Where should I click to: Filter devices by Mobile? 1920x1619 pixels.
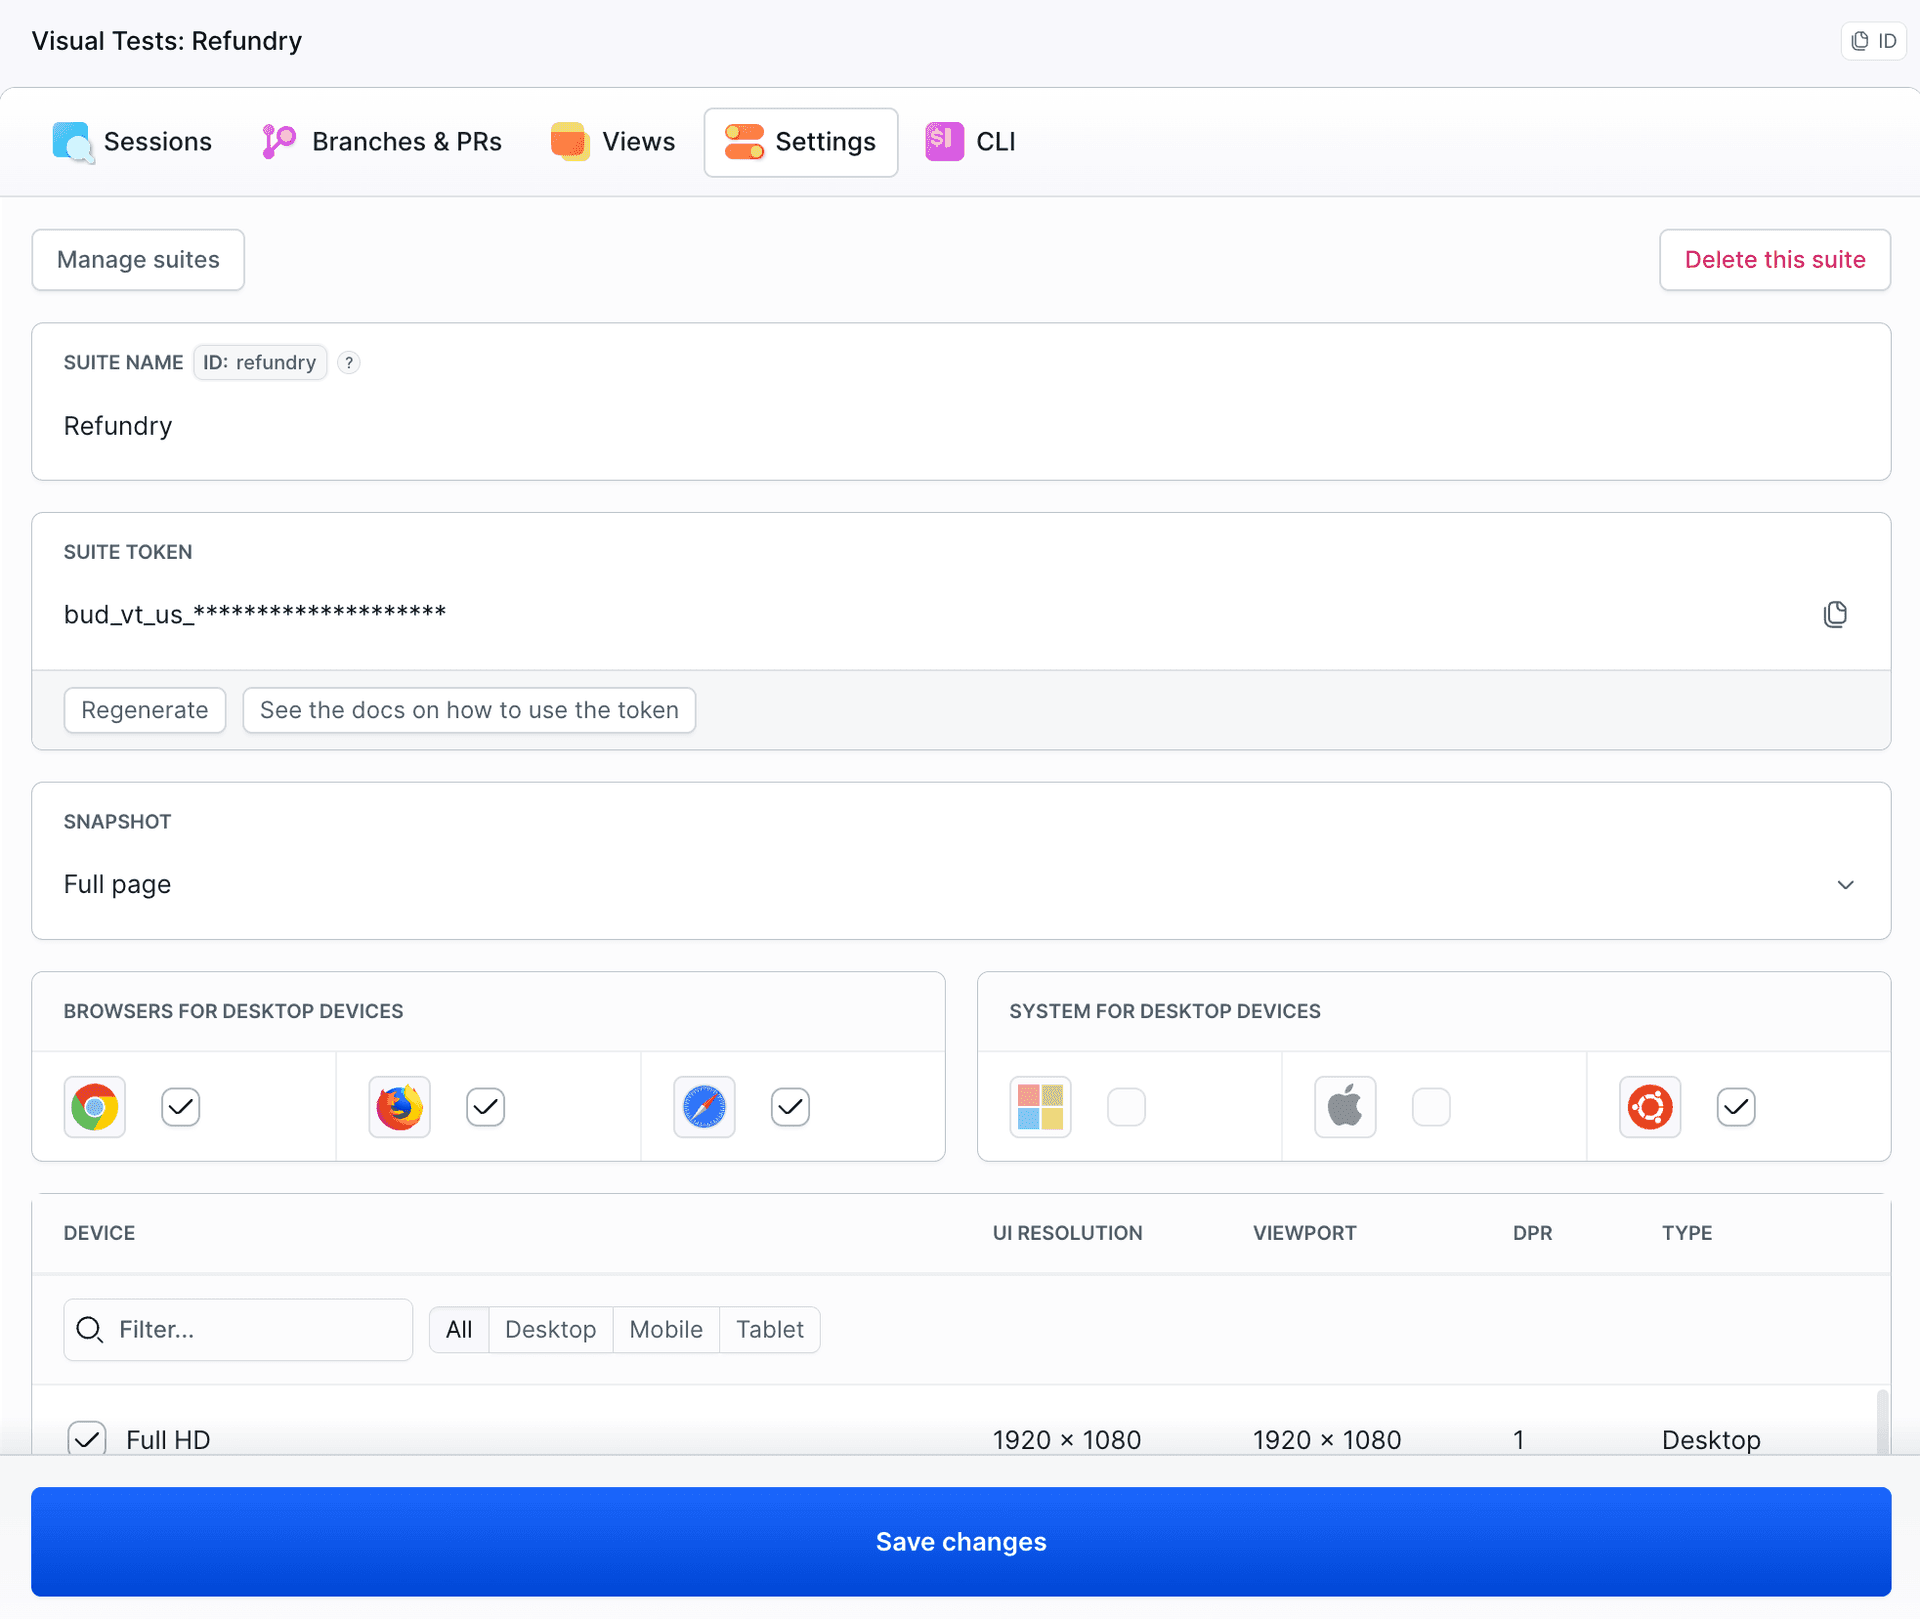(666, 1329)
